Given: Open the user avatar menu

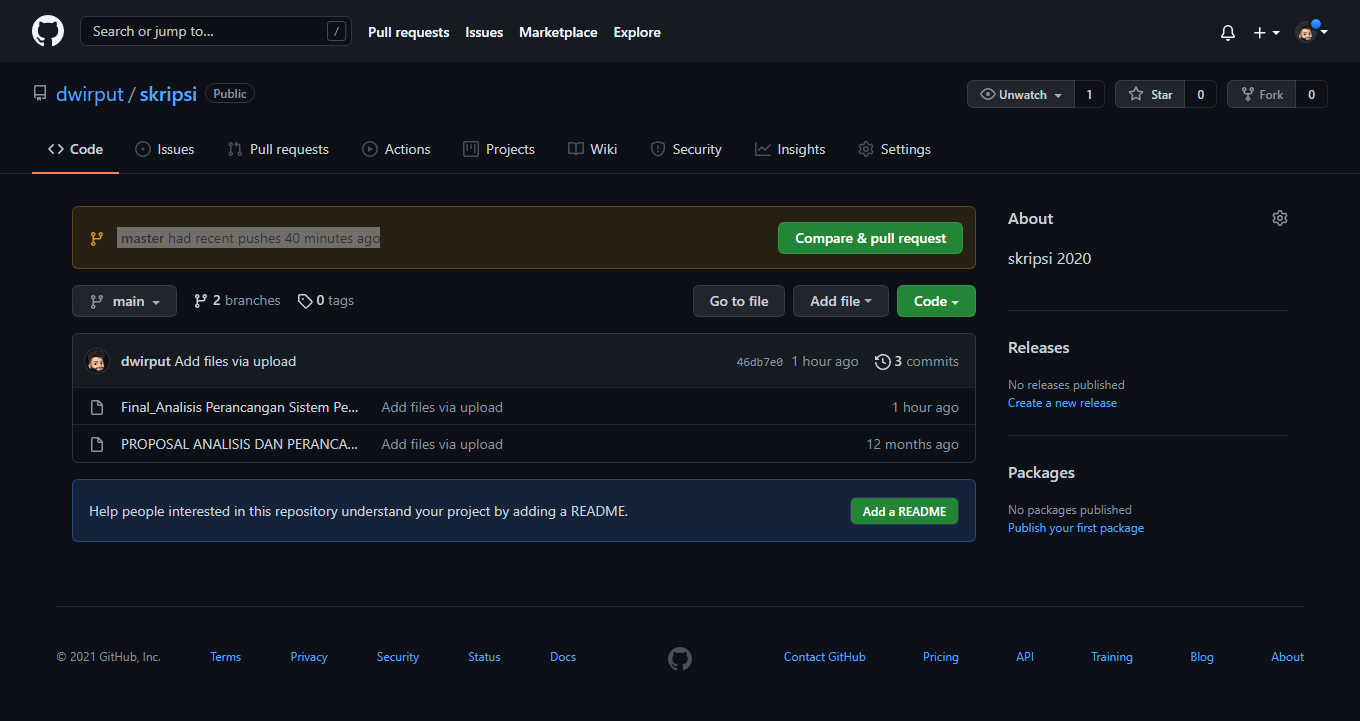Looking at the screenshot, I should point(1311,32).
